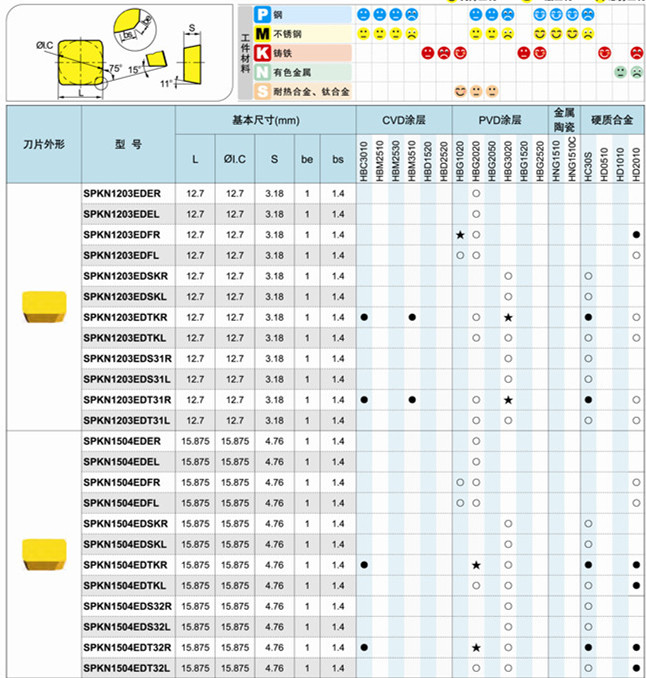Click the 基本尺寸(mm) header
This screenshot has height=678, width=646.
tap(266, 119)
